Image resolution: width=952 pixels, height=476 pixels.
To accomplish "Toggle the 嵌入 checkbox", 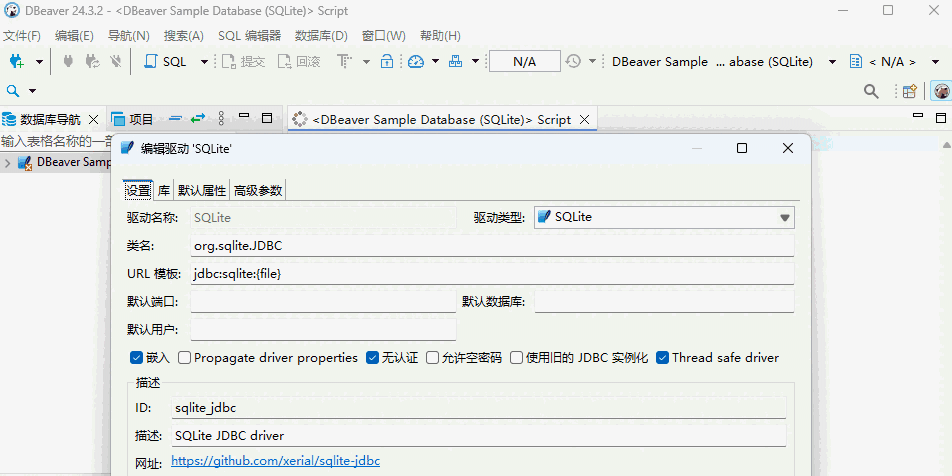I will click(136, 358).
